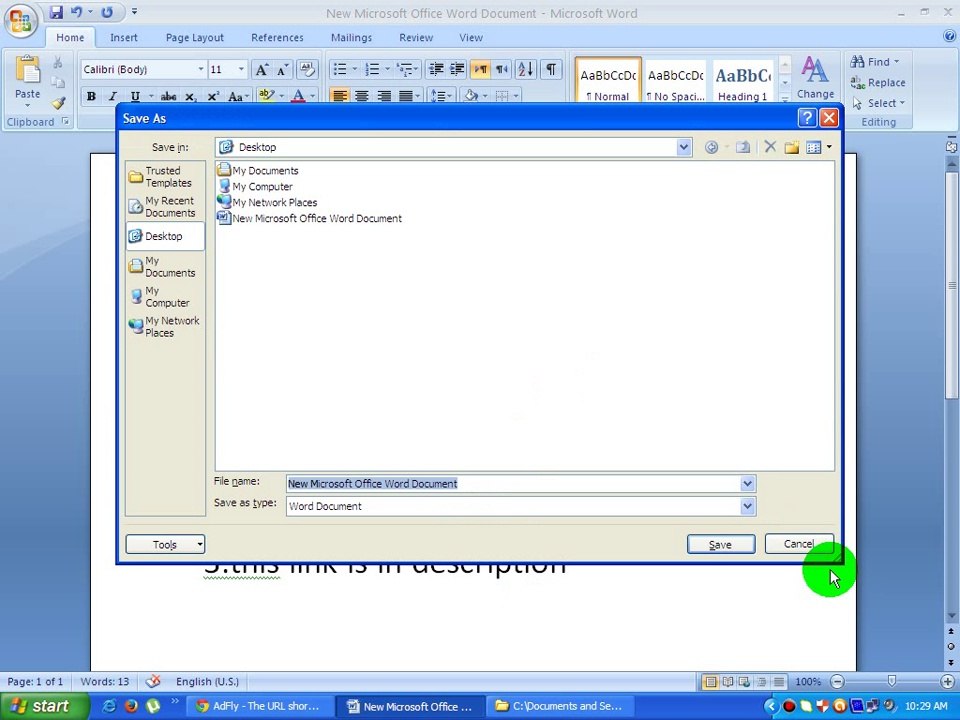Select My Network Places in places bar

click(164, 327)
